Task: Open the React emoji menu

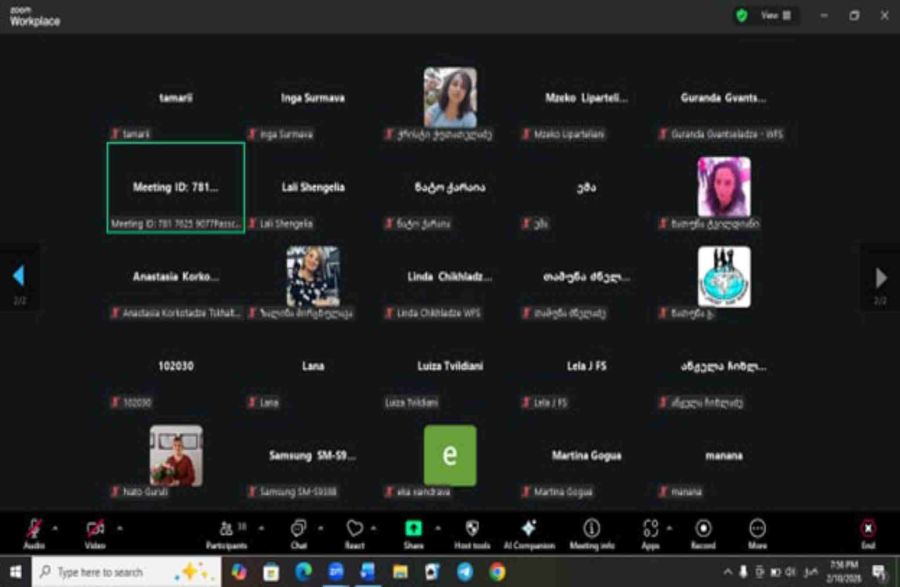Action: coord(354,530)
